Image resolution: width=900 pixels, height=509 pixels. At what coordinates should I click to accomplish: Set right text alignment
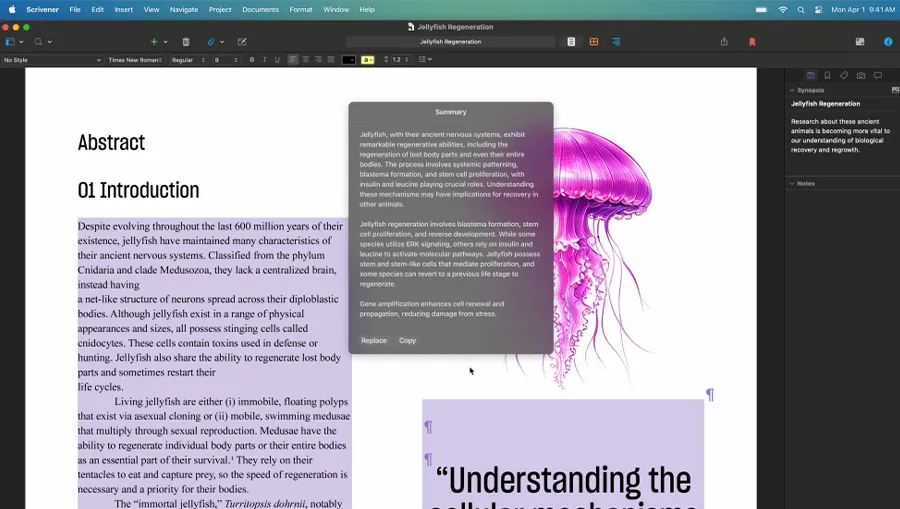click(x=318, y=60)
